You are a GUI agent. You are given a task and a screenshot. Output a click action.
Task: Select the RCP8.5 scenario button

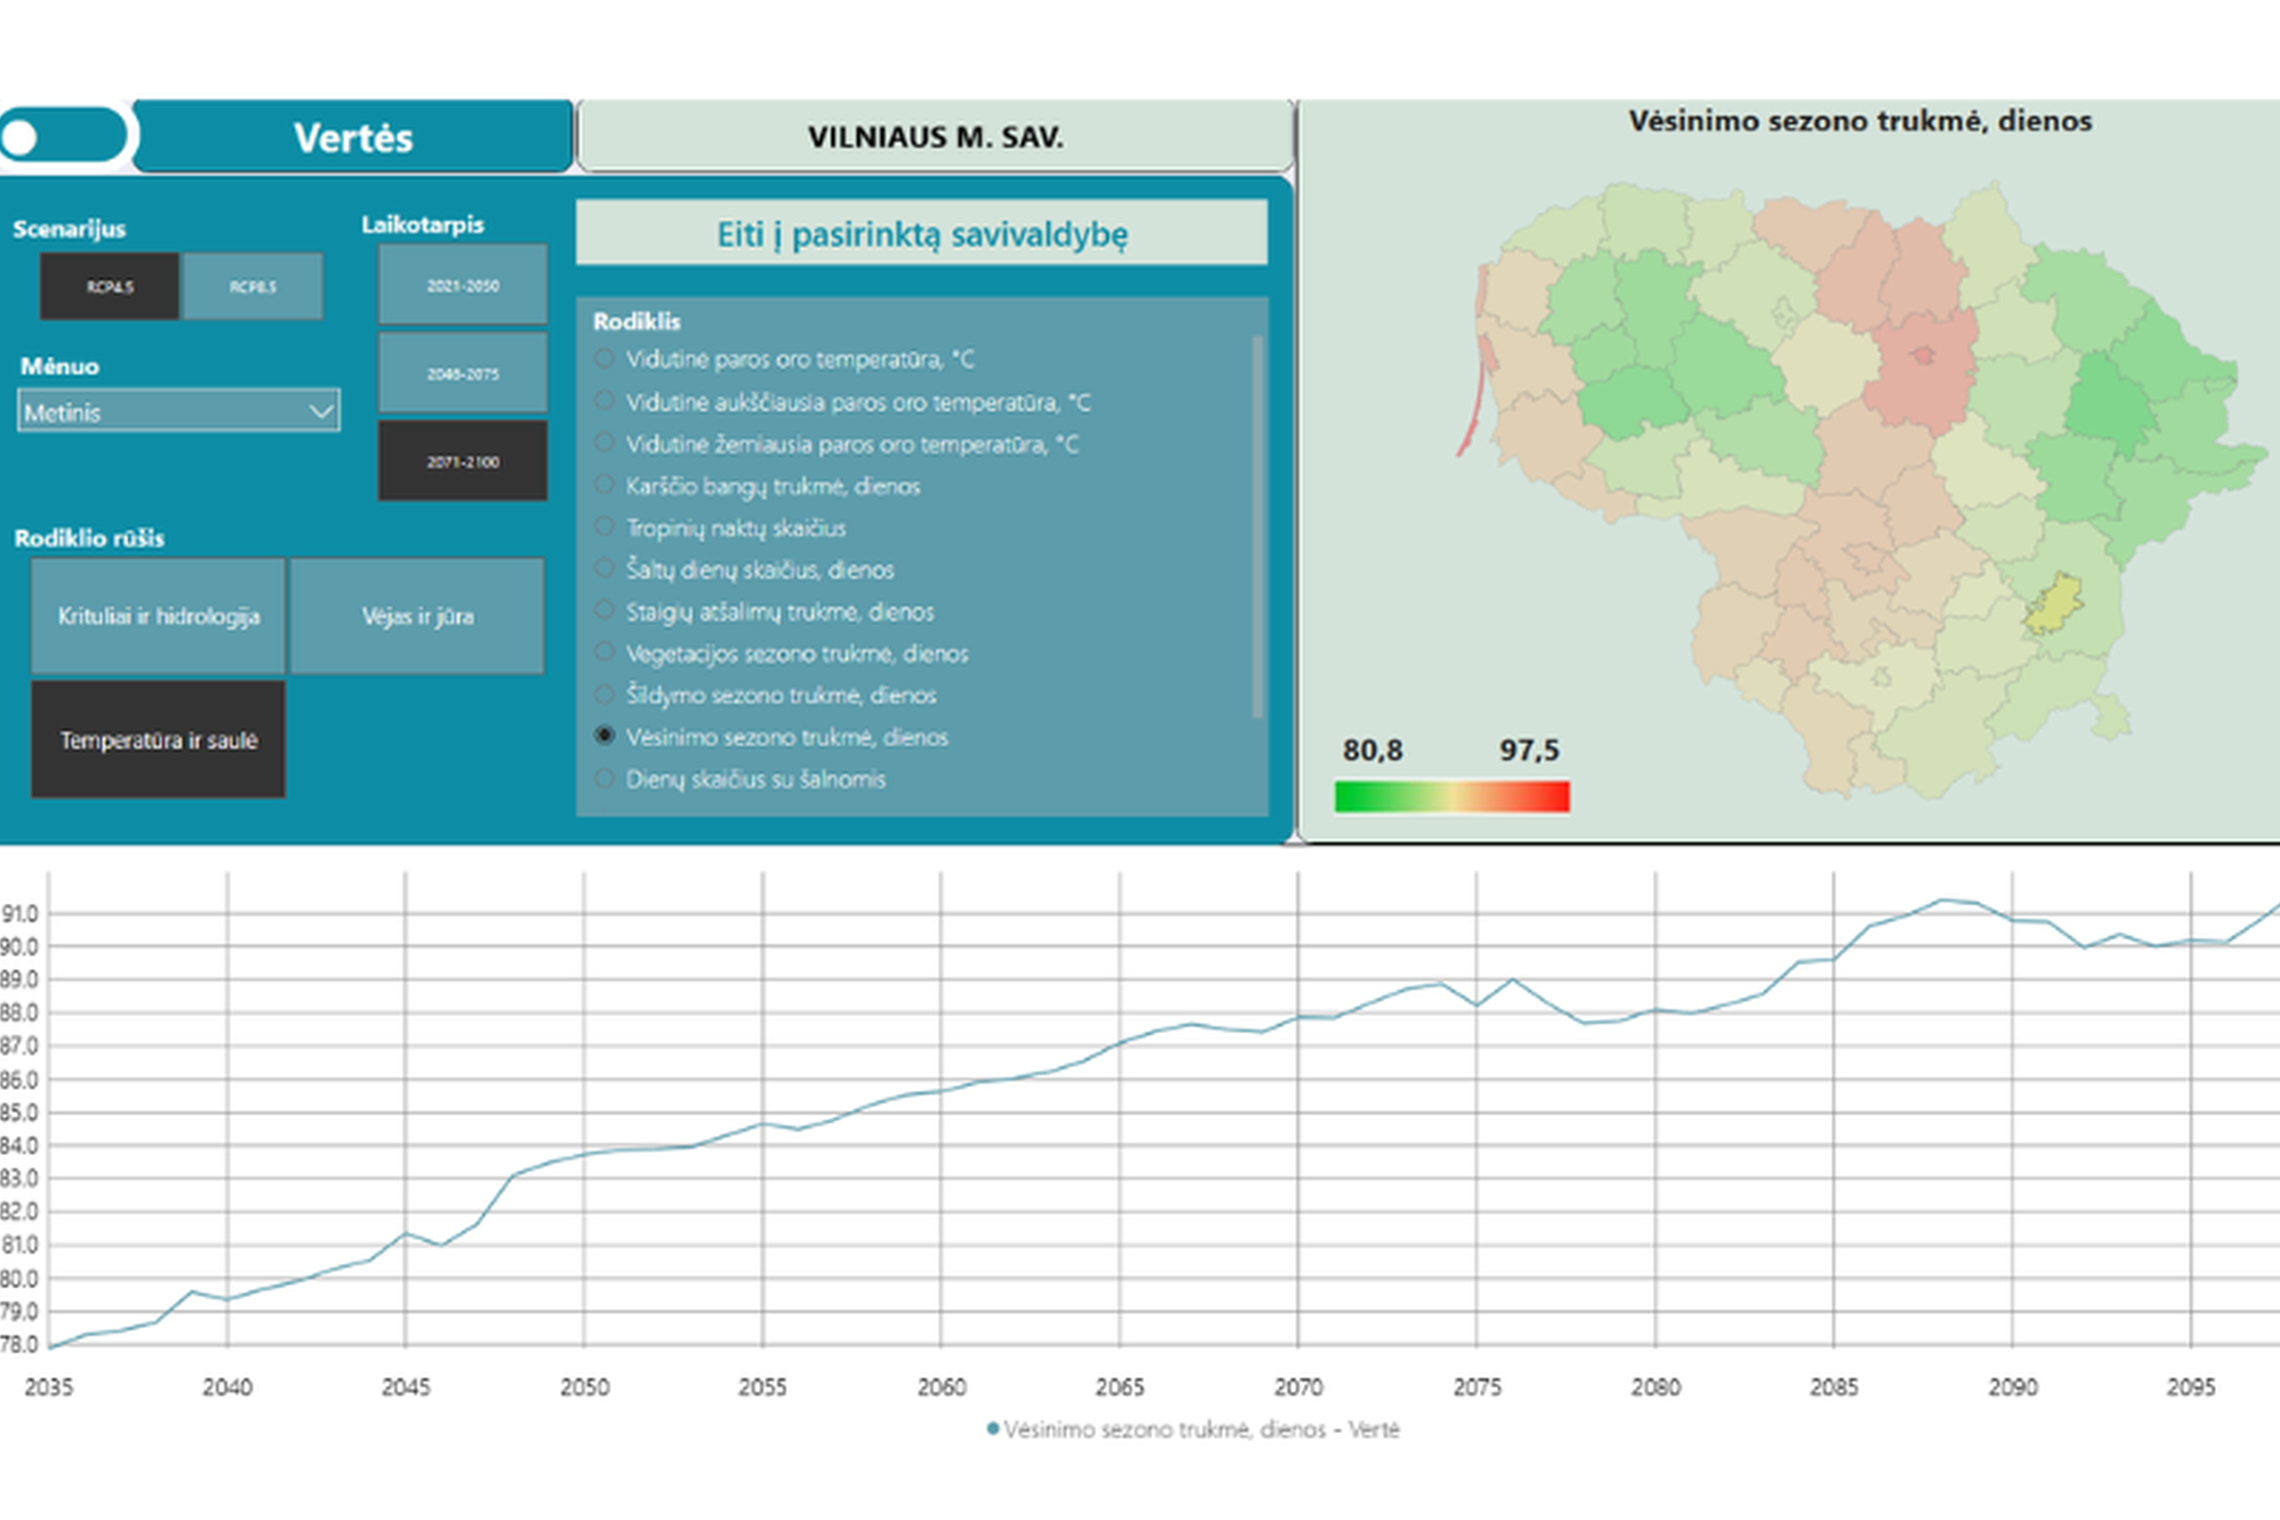(x=253, y=287)
